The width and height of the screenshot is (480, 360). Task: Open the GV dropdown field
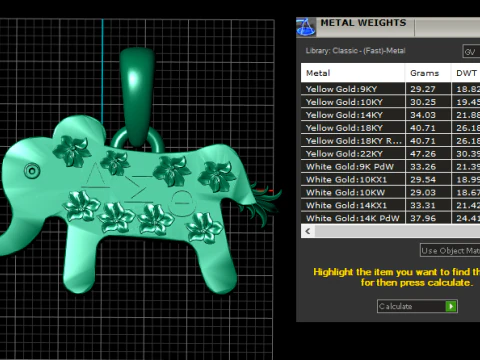click(x=472, y=52)
